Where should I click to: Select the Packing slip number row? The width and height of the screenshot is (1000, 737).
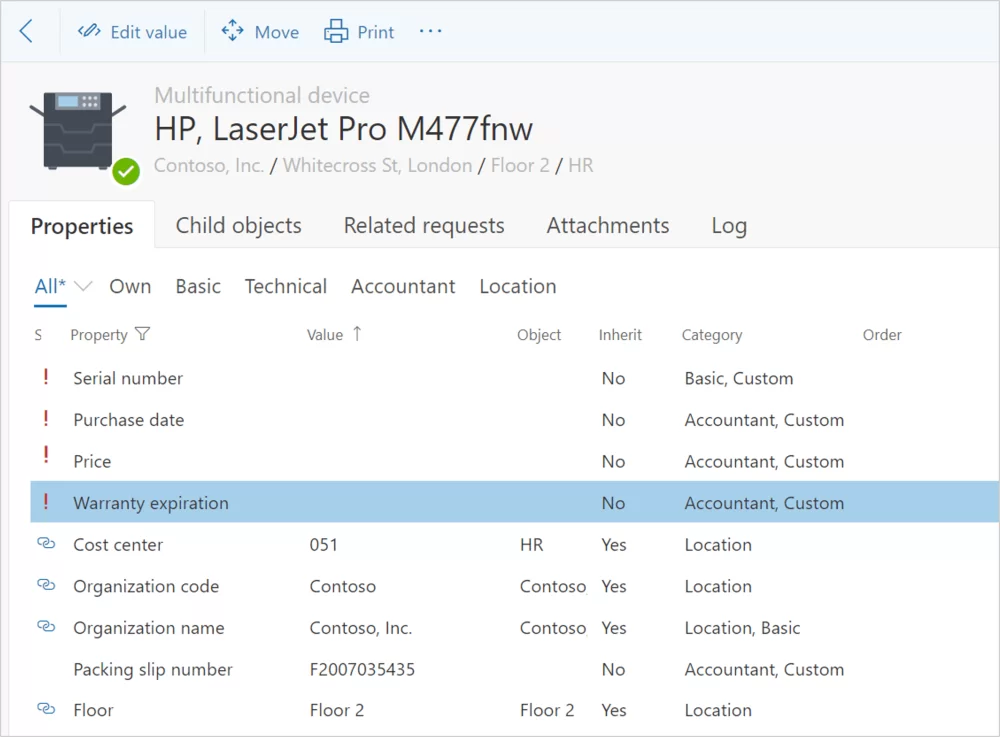153,670
